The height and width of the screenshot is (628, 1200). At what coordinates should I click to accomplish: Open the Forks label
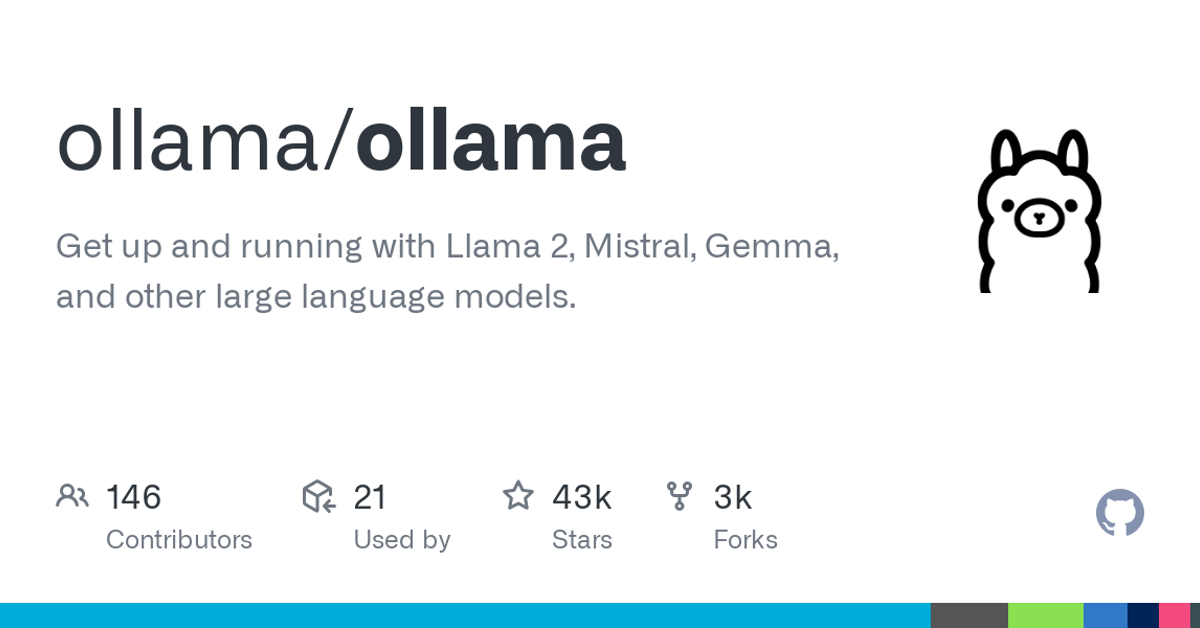click(x=745, y=540)
